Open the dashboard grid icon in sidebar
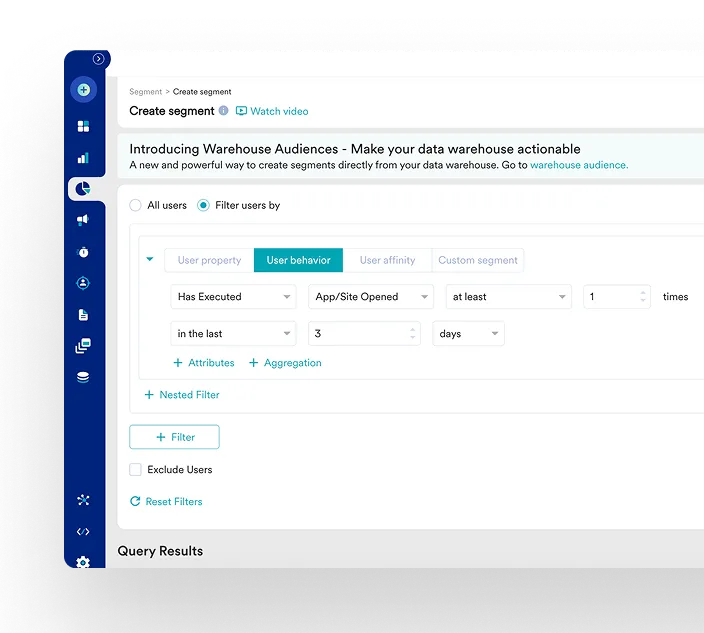Screen dimensions: 704x633 pos(84,126)
